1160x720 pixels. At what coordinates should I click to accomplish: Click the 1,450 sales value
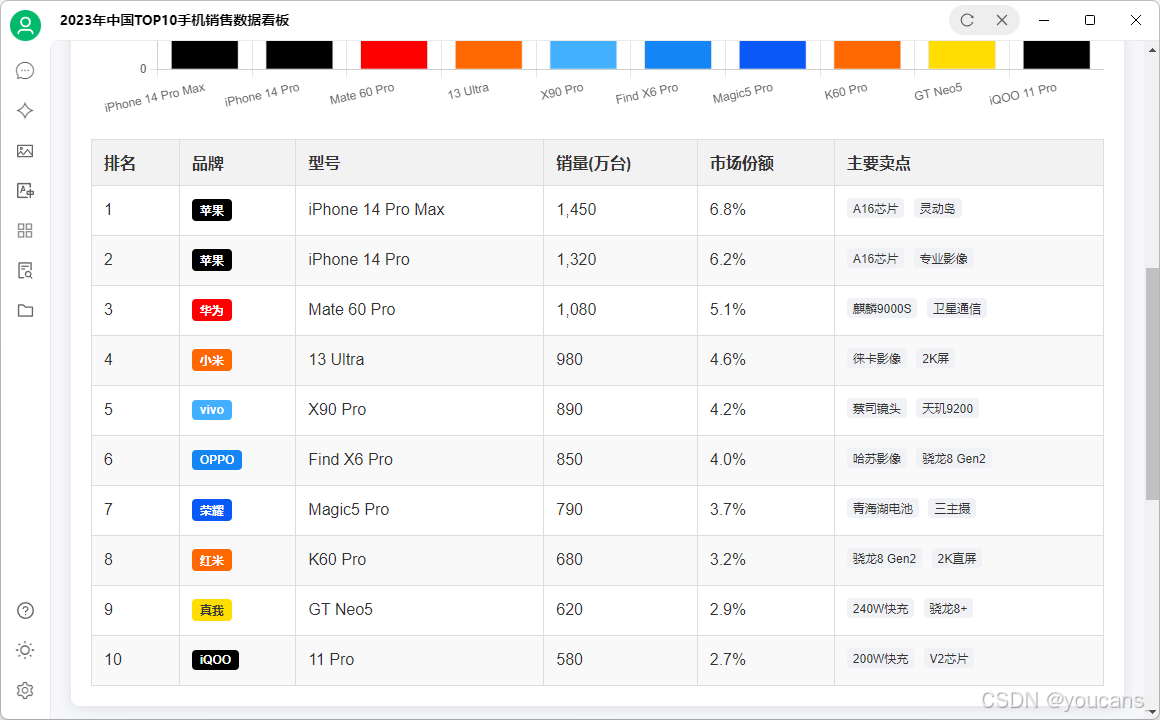coord(576,209)
